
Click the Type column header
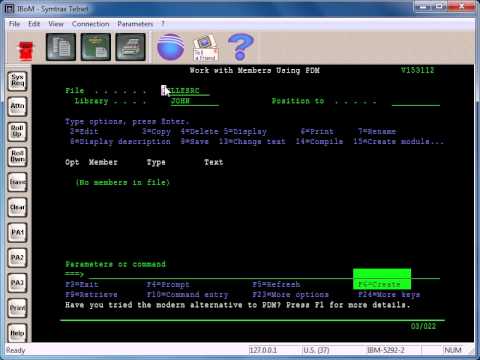pos(156,162)
